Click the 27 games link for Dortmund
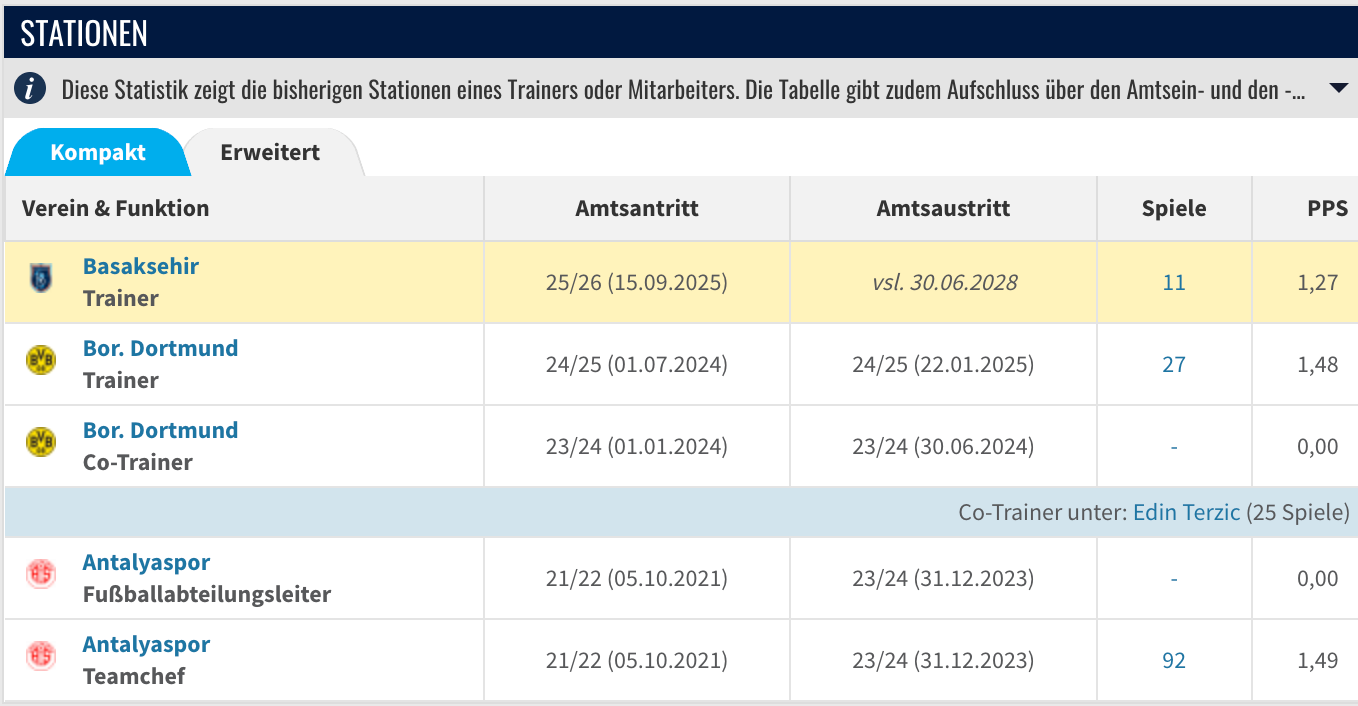Screen dimensions: 1358x706 [1174, 364]
